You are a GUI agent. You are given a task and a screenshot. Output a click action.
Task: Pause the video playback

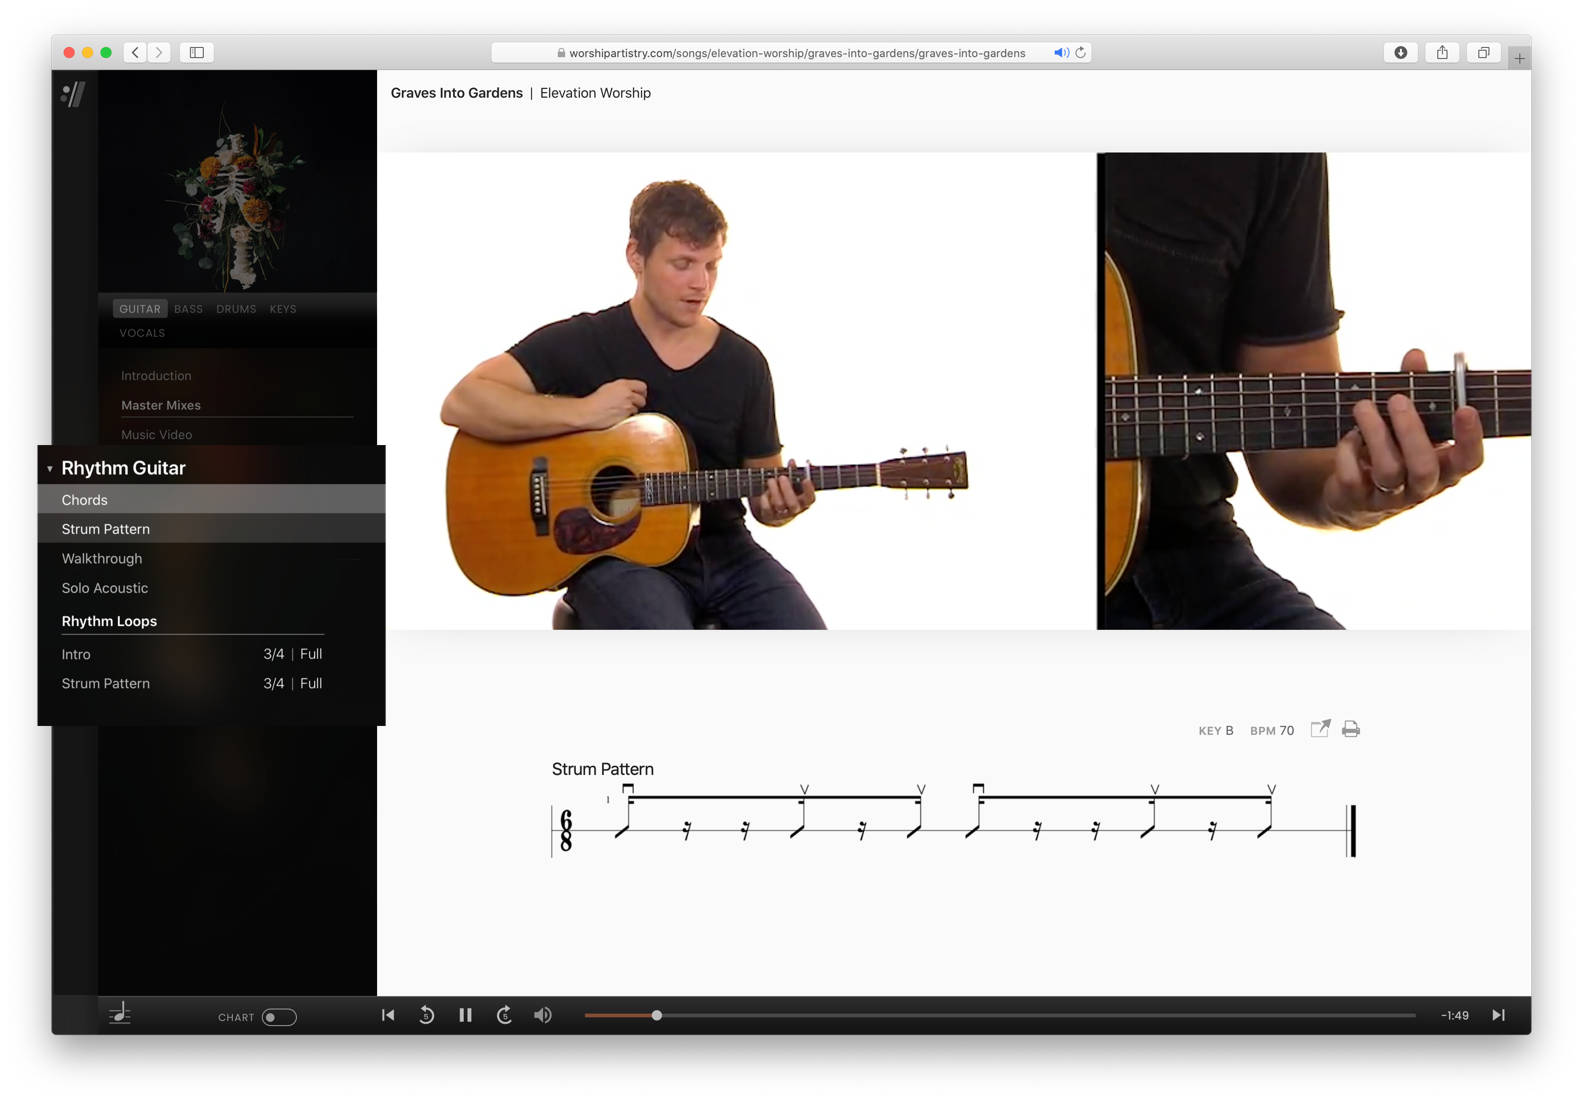pos(465,1015)
